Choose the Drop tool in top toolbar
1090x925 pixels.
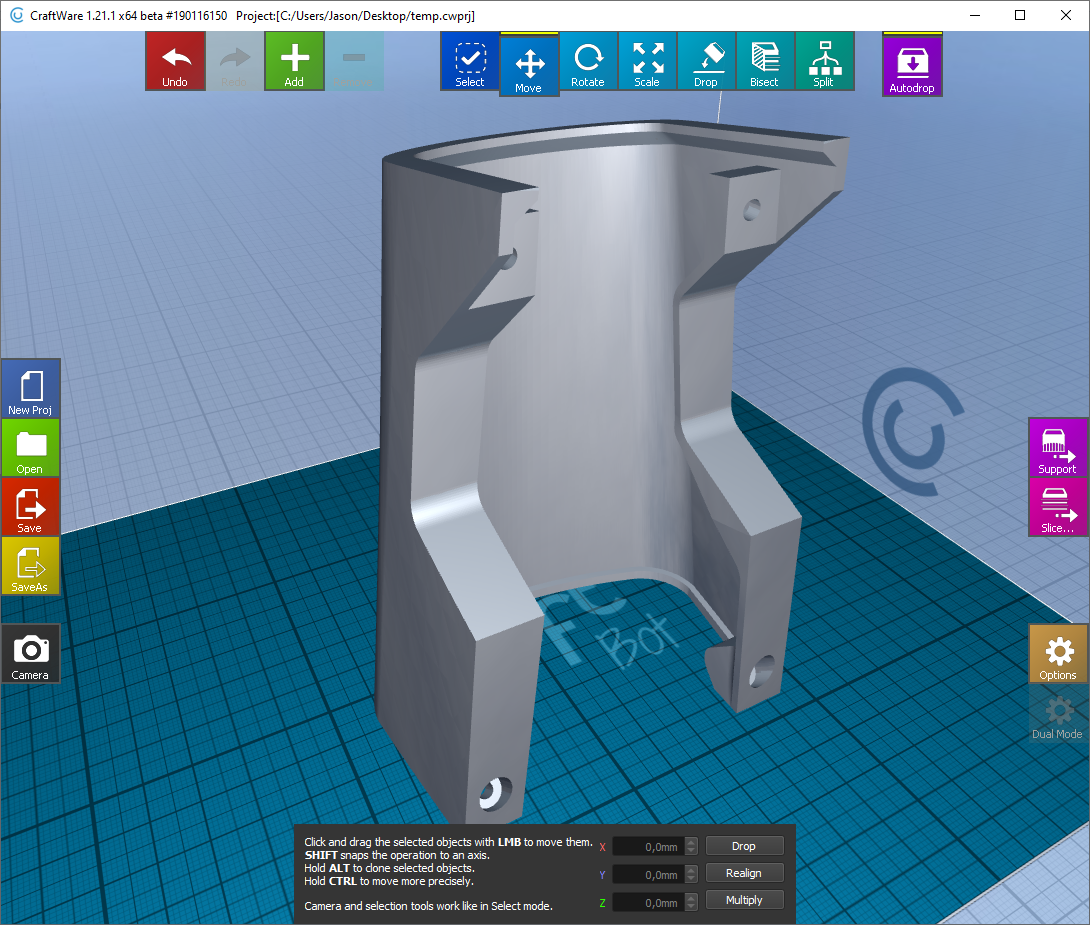pos(706,61)
